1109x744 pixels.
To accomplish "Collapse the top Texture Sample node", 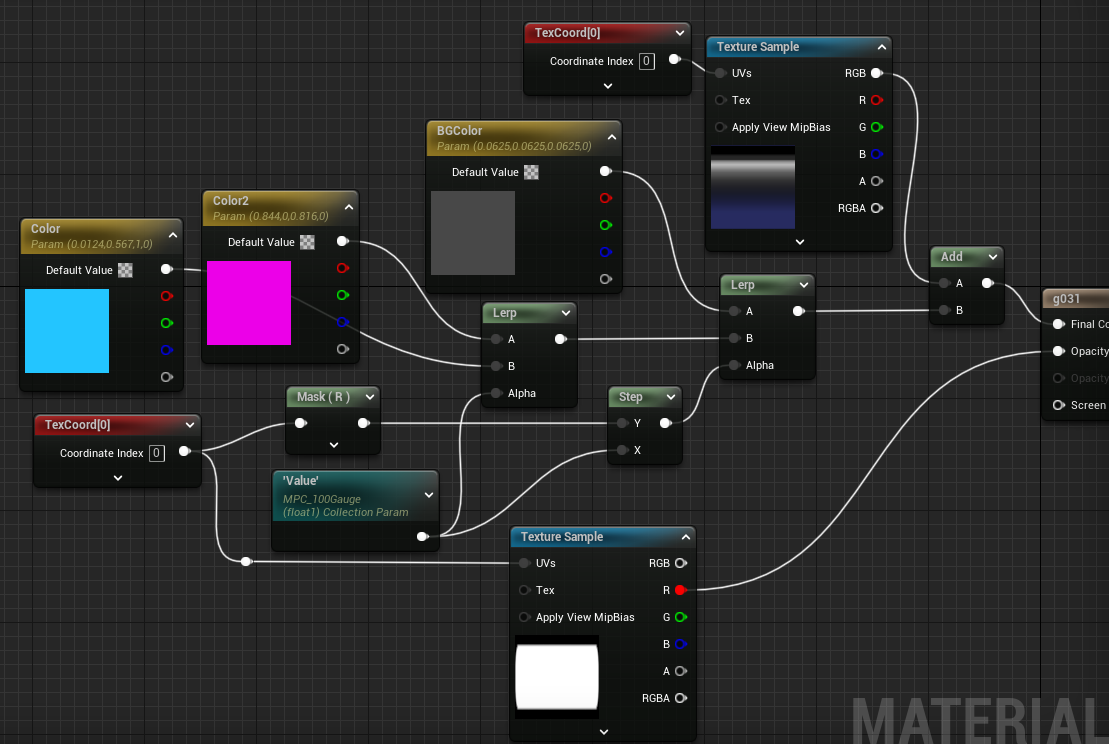I will (x=881, y=47).
